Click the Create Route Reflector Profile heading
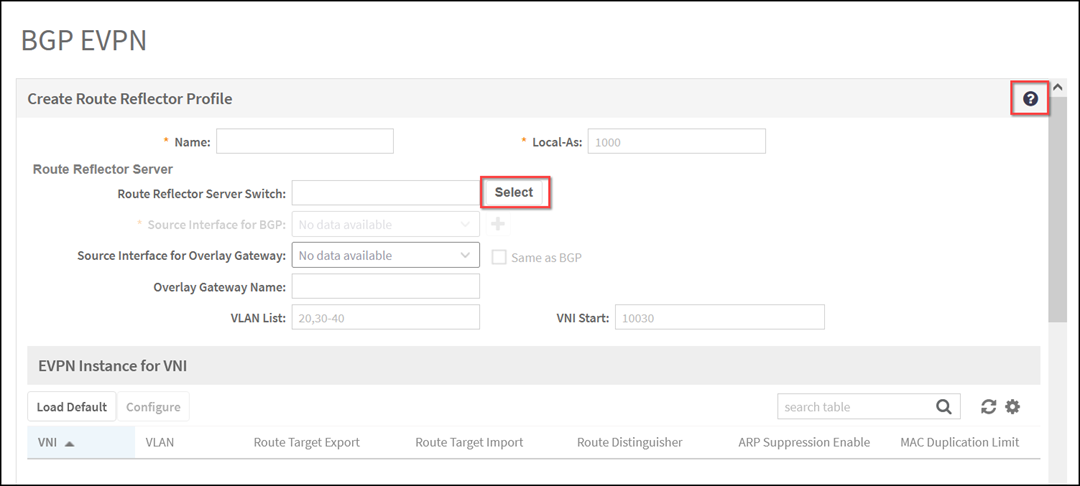 click(x=129, y=98)
